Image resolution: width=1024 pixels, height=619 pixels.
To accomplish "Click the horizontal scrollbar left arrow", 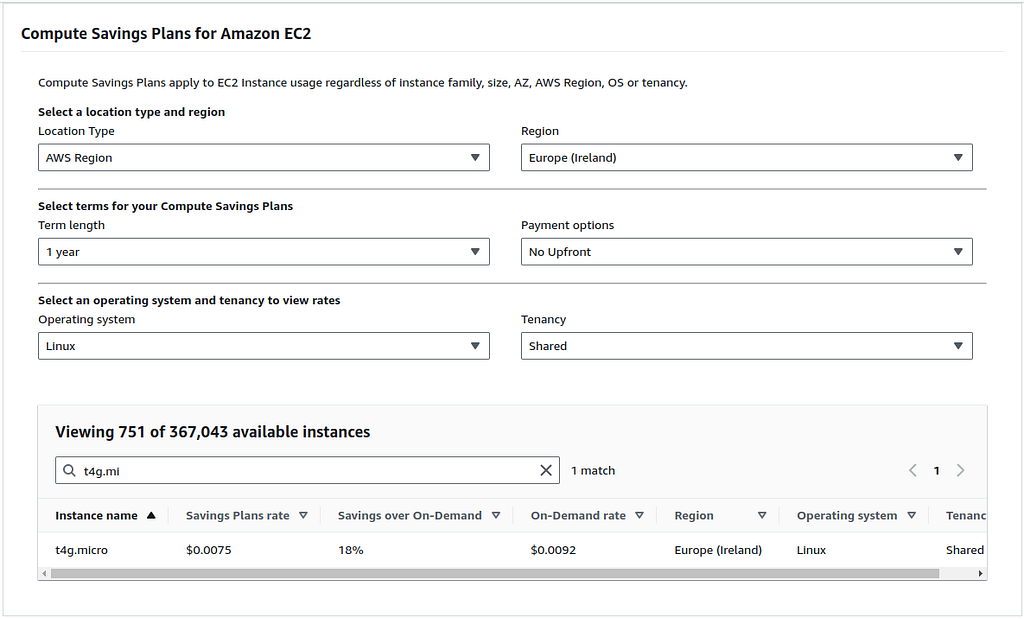I will 44,573.
